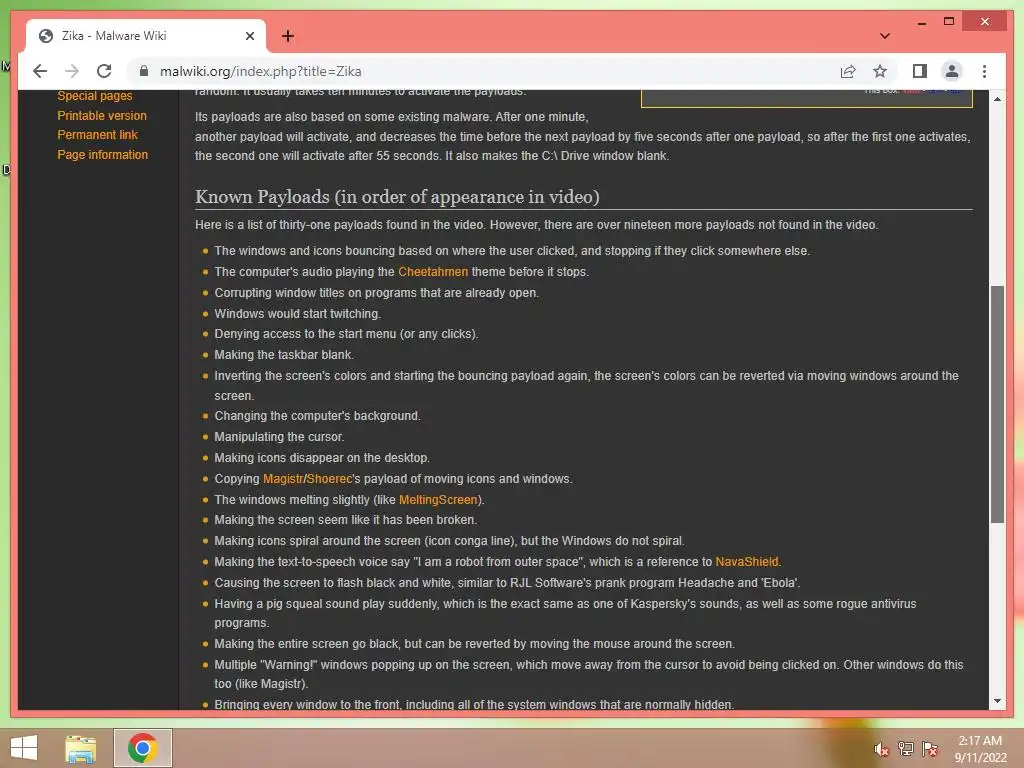Open the Chrome three-dot menu
Image resolution: width=1024 pixels, height=768 pixels.
coord(984,71)
